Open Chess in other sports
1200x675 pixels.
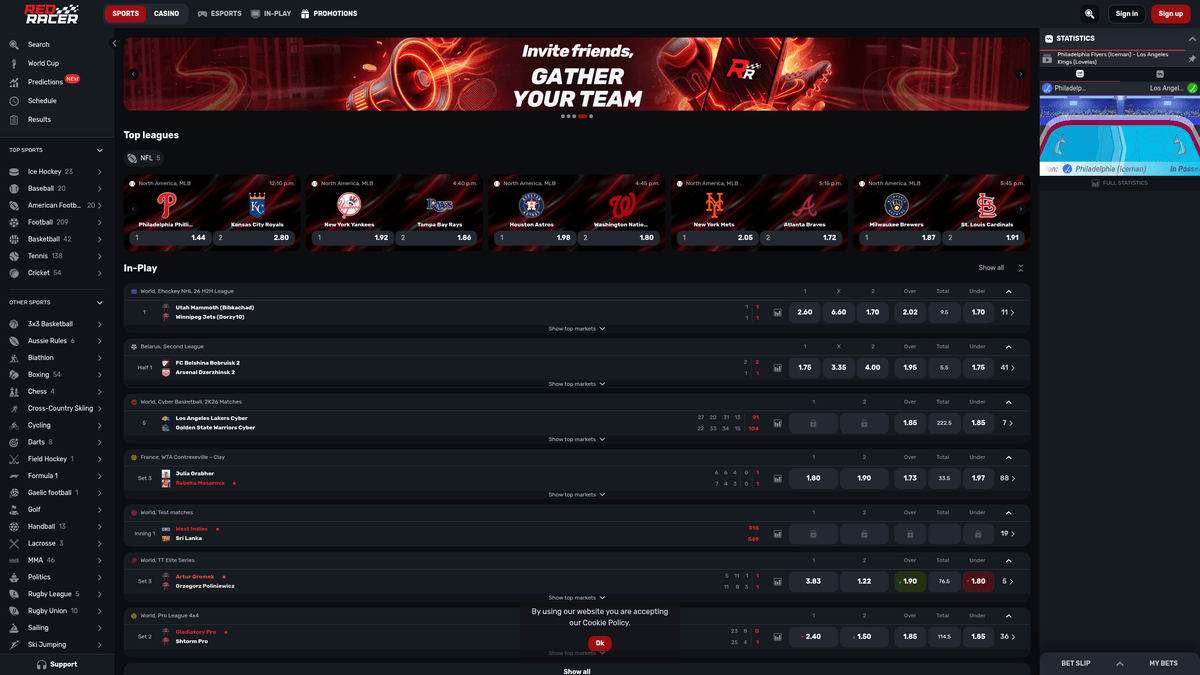click(56, 391)
